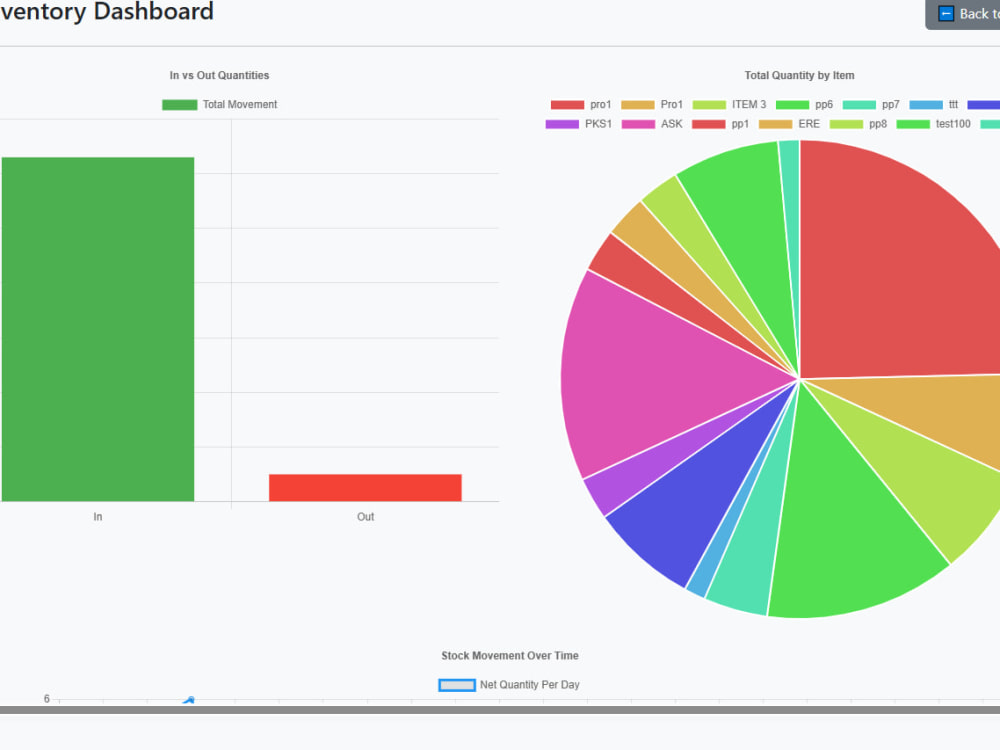The height and width of the screenshot is (750, 1000).
Task: Click the green In bar
Action: tap(98, 329)
